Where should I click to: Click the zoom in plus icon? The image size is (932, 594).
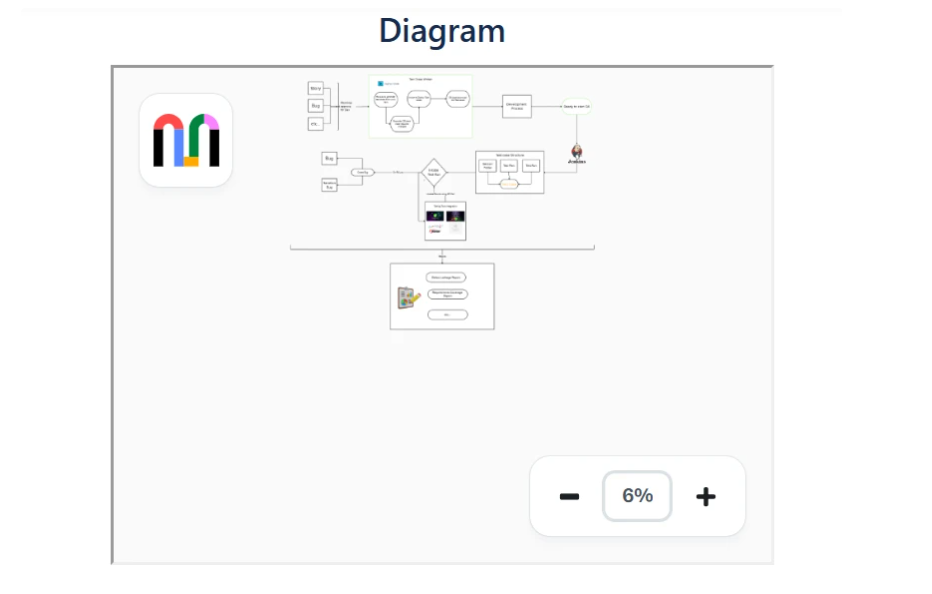click(705, 495)
